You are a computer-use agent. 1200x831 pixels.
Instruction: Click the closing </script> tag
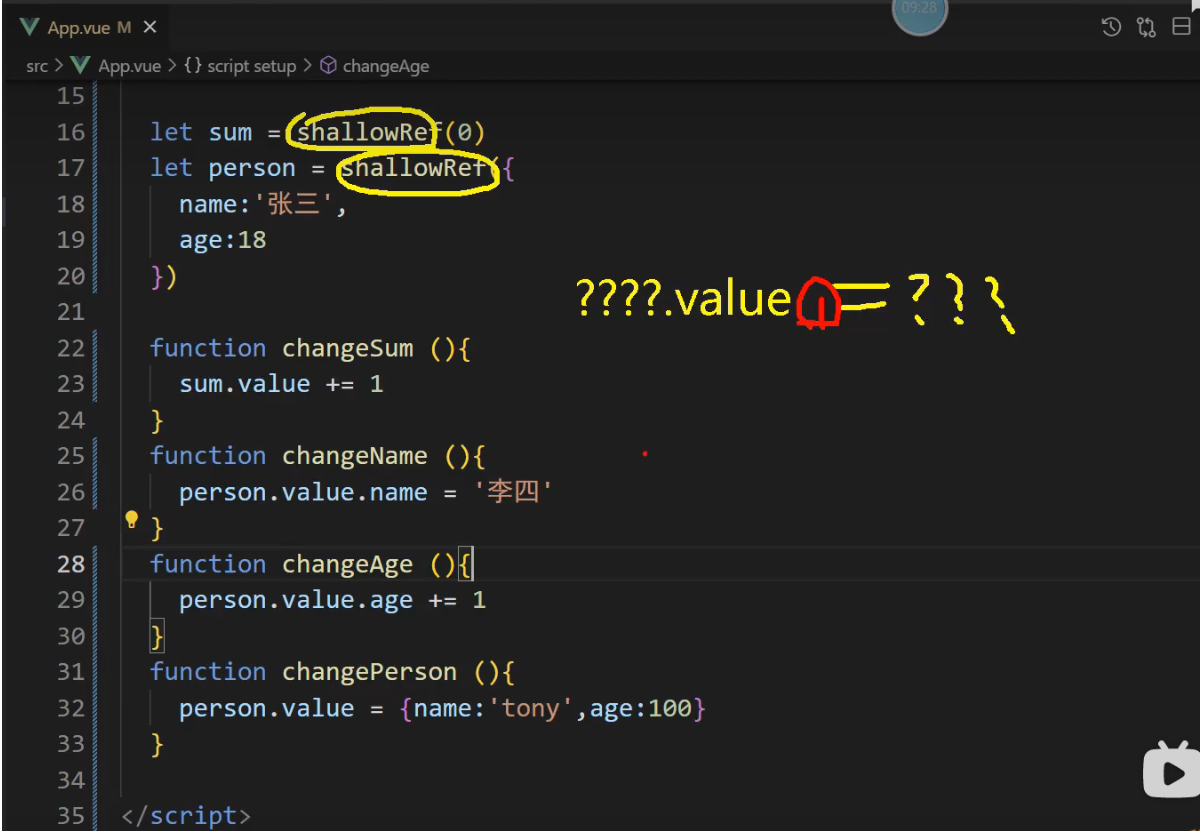(186, 816)
